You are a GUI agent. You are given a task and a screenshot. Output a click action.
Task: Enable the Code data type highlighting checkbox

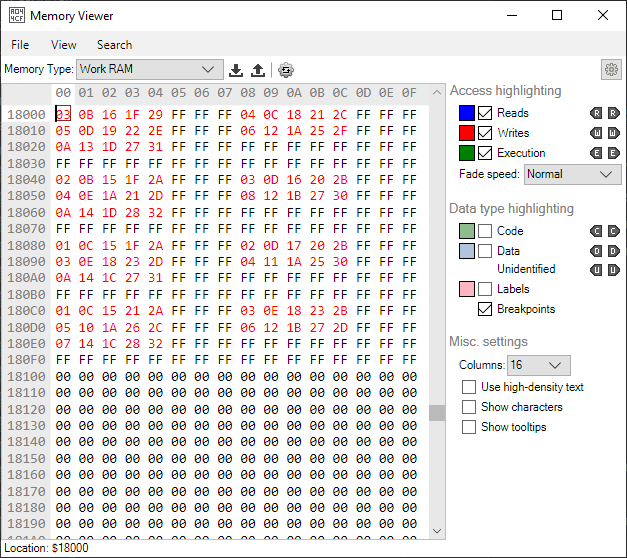(485, 231)
